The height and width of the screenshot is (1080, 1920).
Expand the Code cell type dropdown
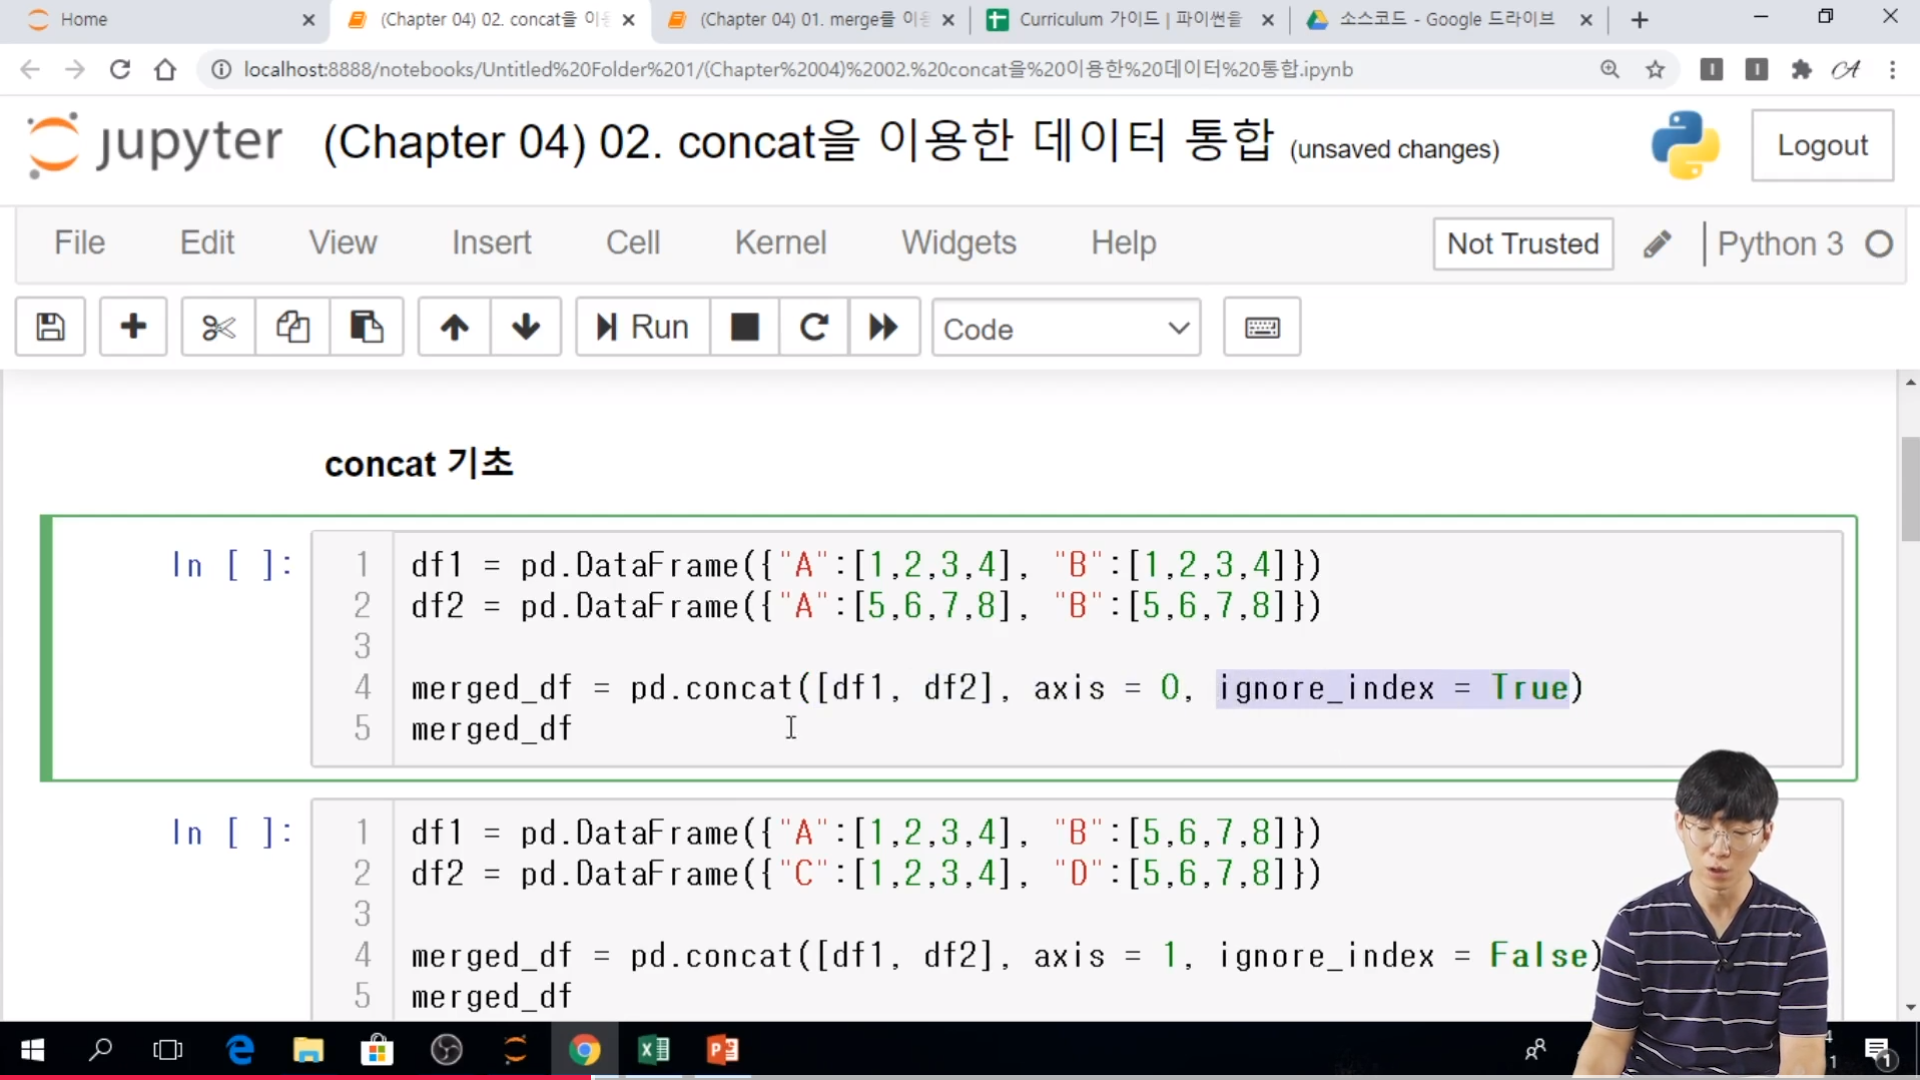tap(1066, 328)
